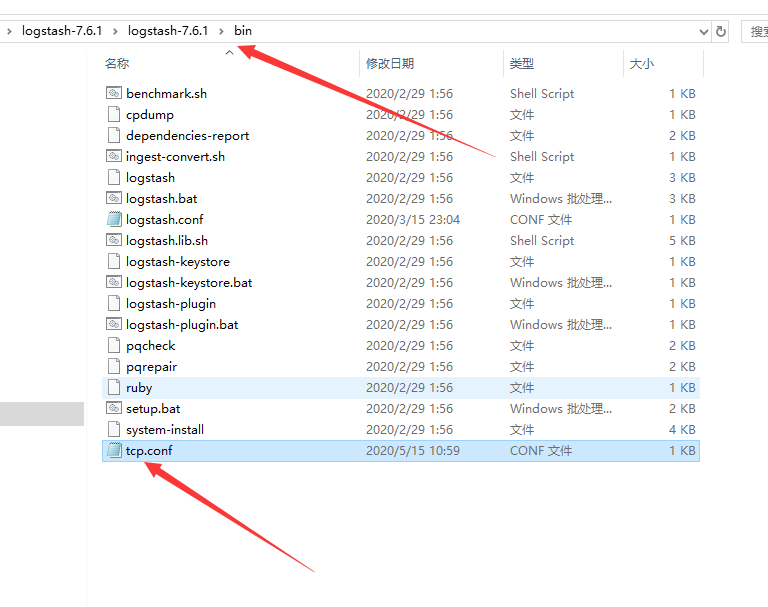Select the file name tcp.conf
Viewport: 768px width, 607px height.
pos(149,451)
